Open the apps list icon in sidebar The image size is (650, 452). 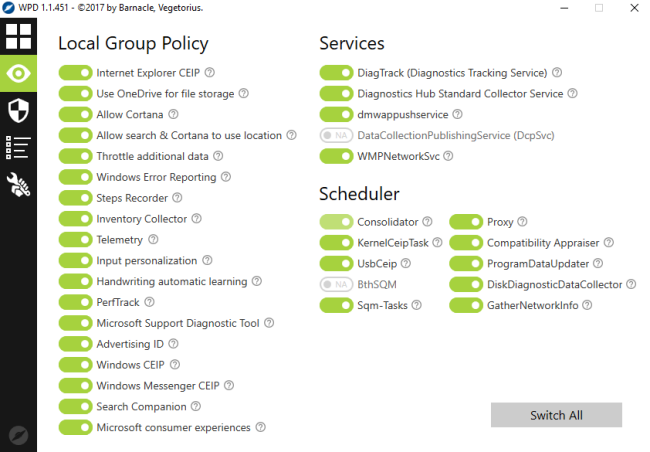[18, 147]
